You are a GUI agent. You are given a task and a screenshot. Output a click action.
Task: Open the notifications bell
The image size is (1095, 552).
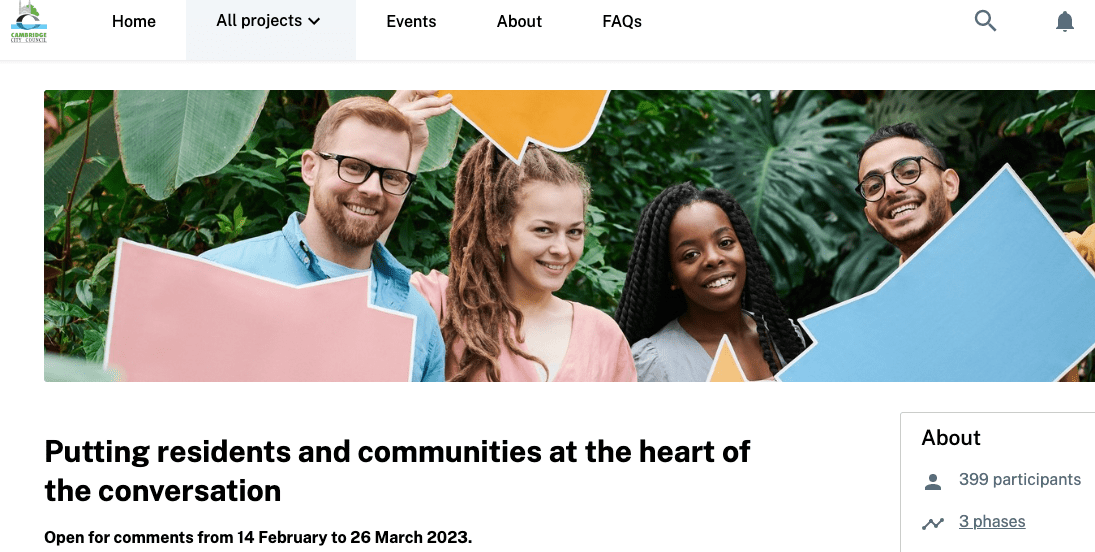coord(1065,22)
